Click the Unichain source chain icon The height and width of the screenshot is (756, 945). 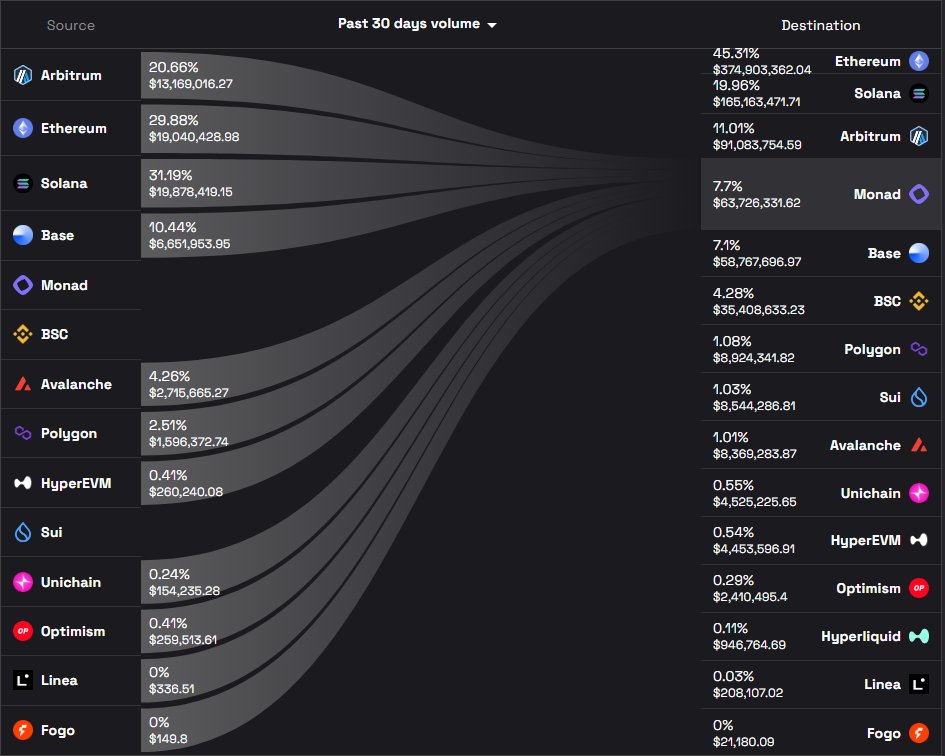pos(23,582)
